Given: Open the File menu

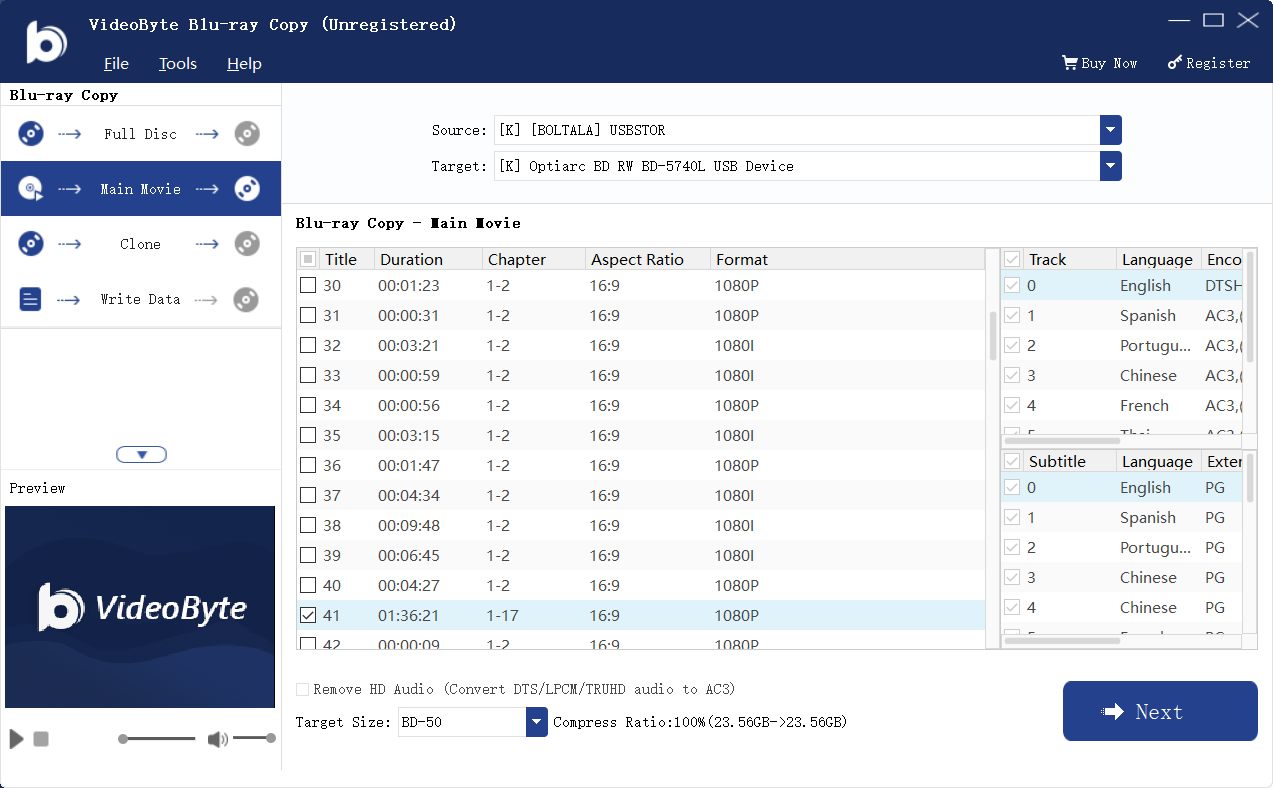Looking at the screenshot, I should (x=116, y=63).
